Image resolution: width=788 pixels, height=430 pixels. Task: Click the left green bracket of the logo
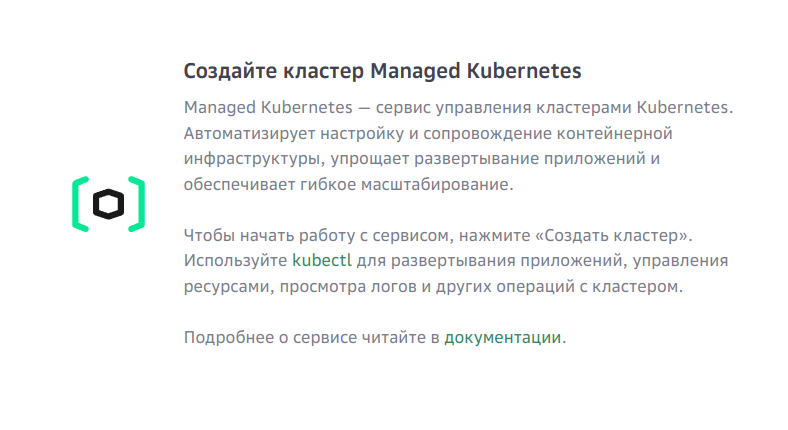(x=80, y=204)
